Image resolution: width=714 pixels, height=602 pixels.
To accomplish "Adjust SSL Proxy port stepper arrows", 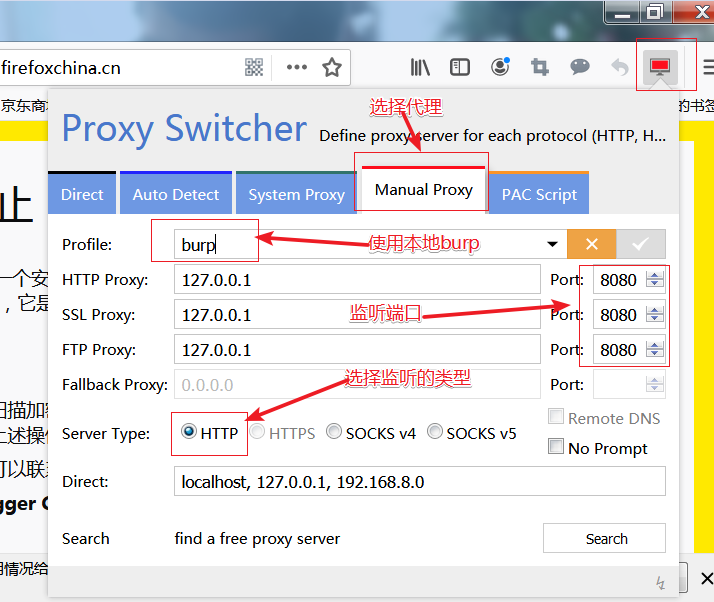I will [654, 314].
